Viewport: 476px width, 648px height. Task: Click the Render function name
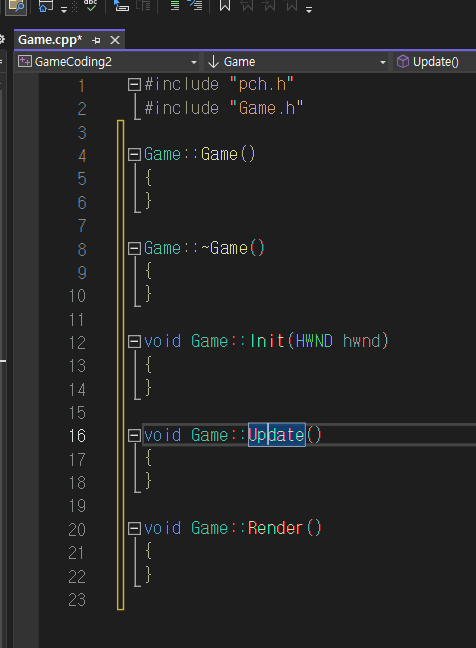pos(275,528)
